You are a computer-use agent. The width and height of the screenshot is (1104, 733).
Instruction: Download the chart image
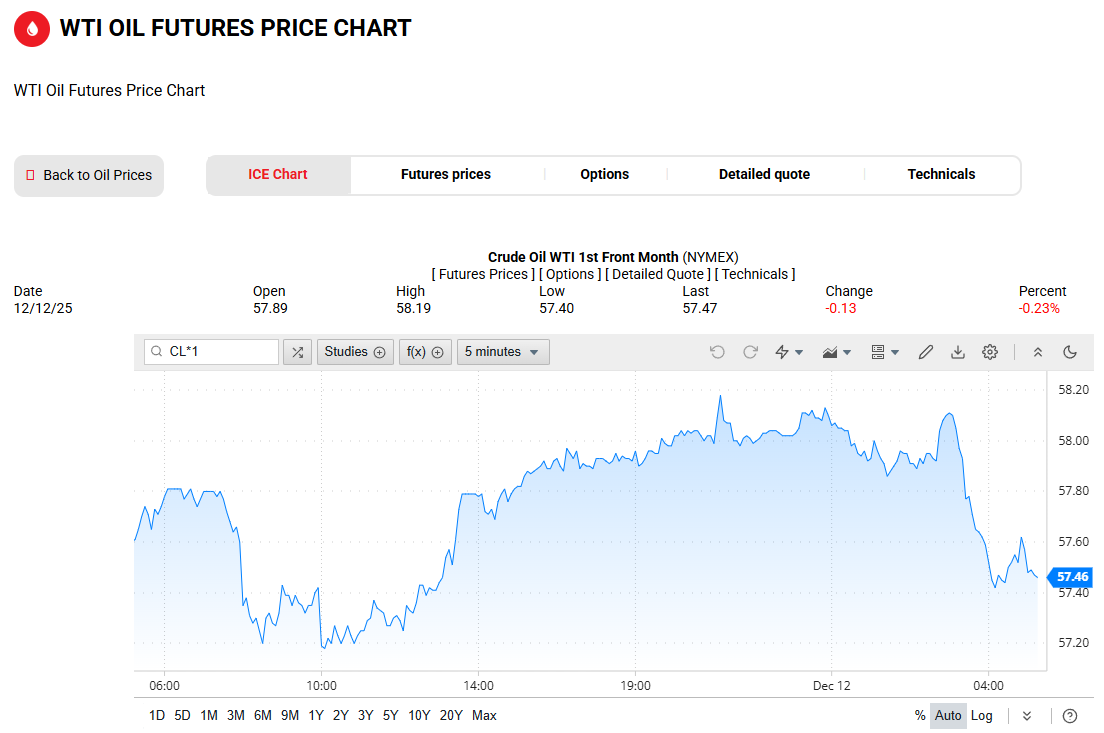coord(958,352)
